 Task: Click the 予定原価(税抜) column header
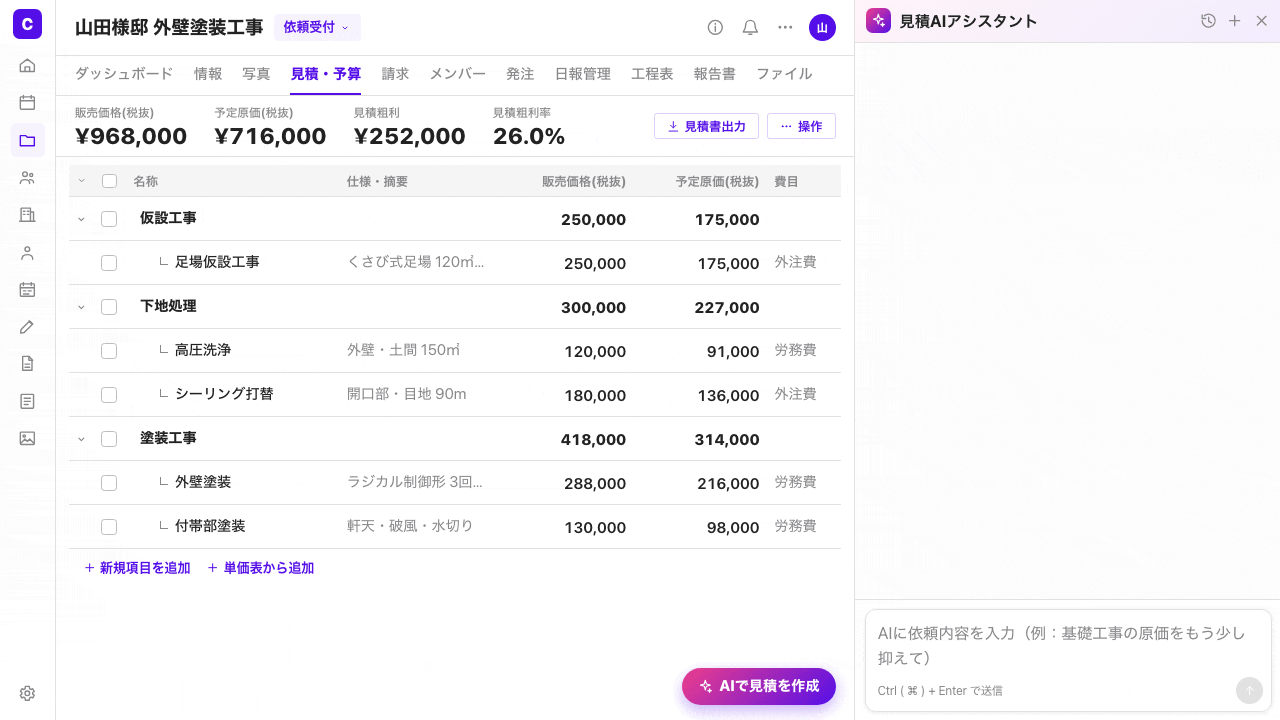pos(717,181)
